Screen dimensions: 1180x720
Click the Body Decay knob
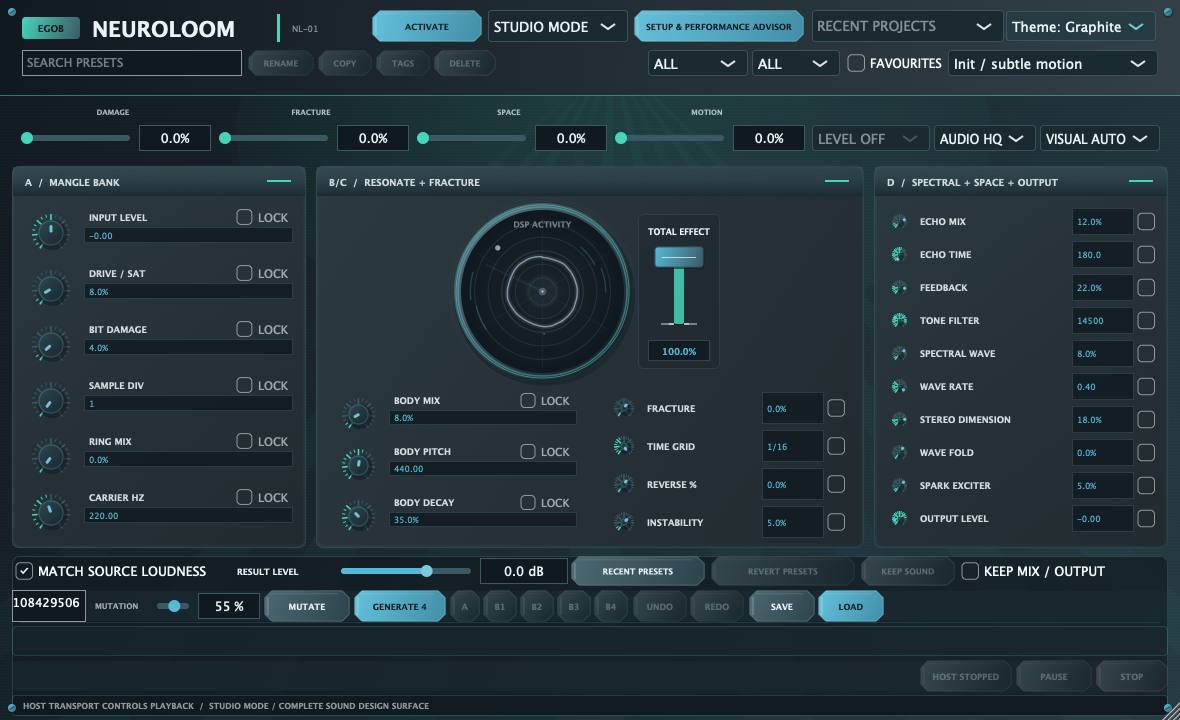coord(357,516)
